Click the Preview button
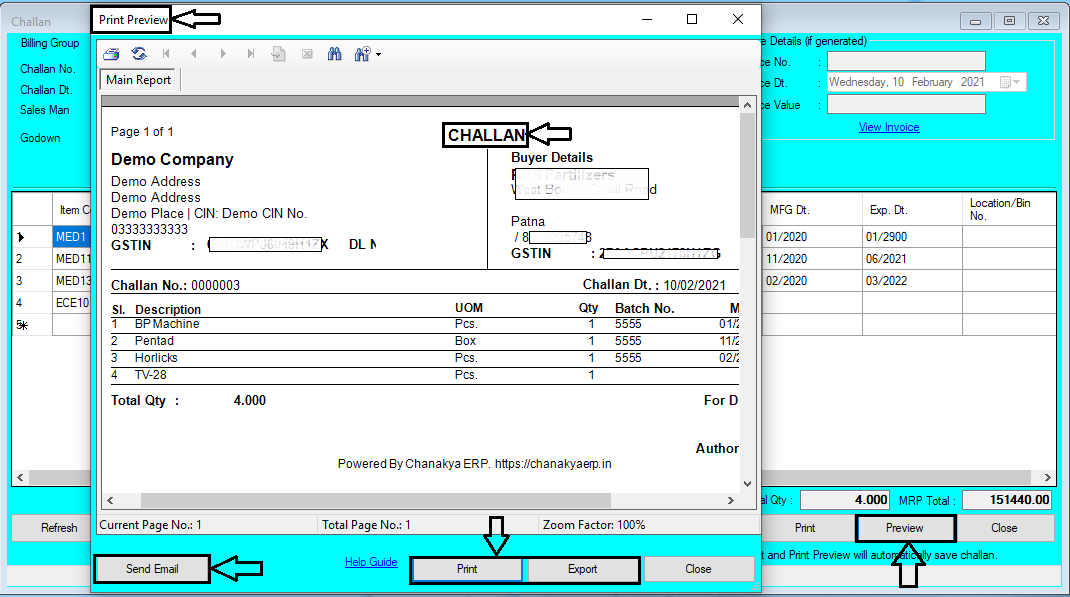The height and width of the screenshot is (597, 1070). coord(904,528)
